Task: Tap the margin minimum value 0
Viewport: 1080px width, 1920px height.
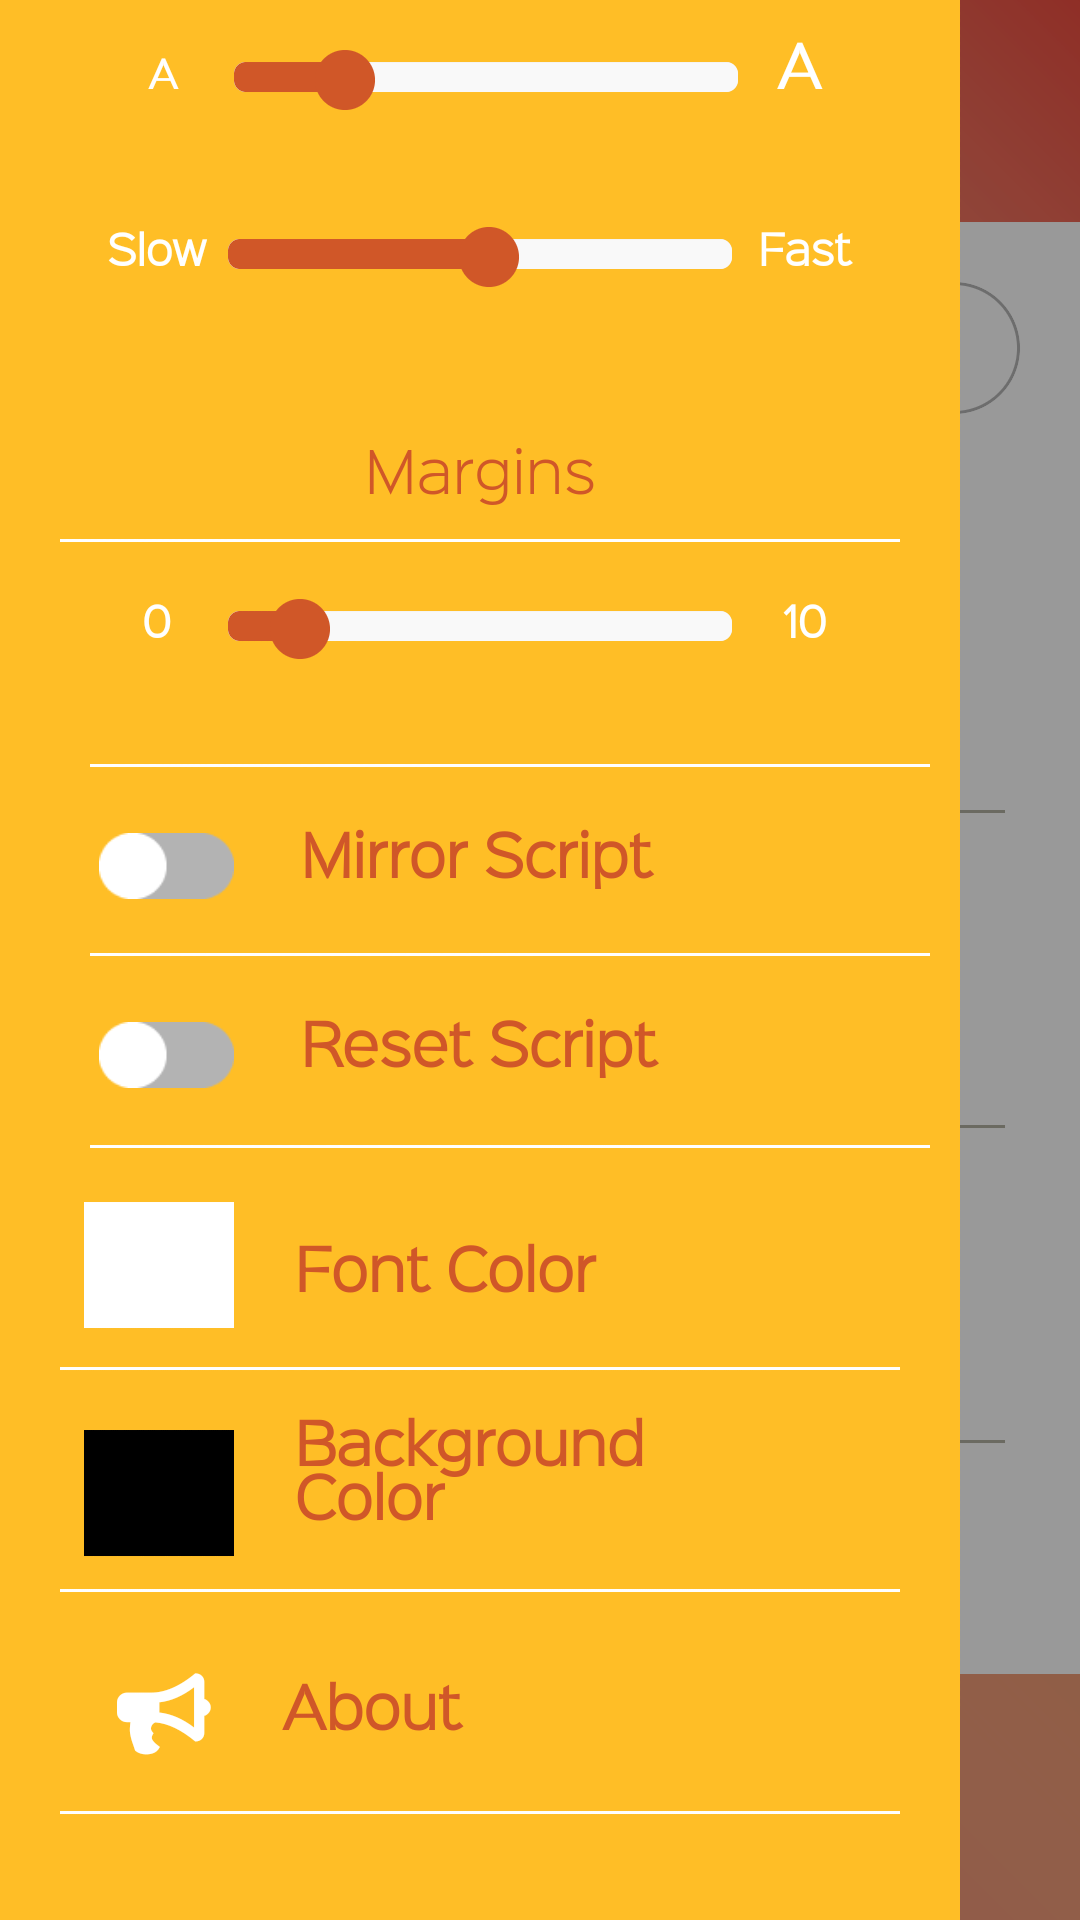Action: point(157,622)
